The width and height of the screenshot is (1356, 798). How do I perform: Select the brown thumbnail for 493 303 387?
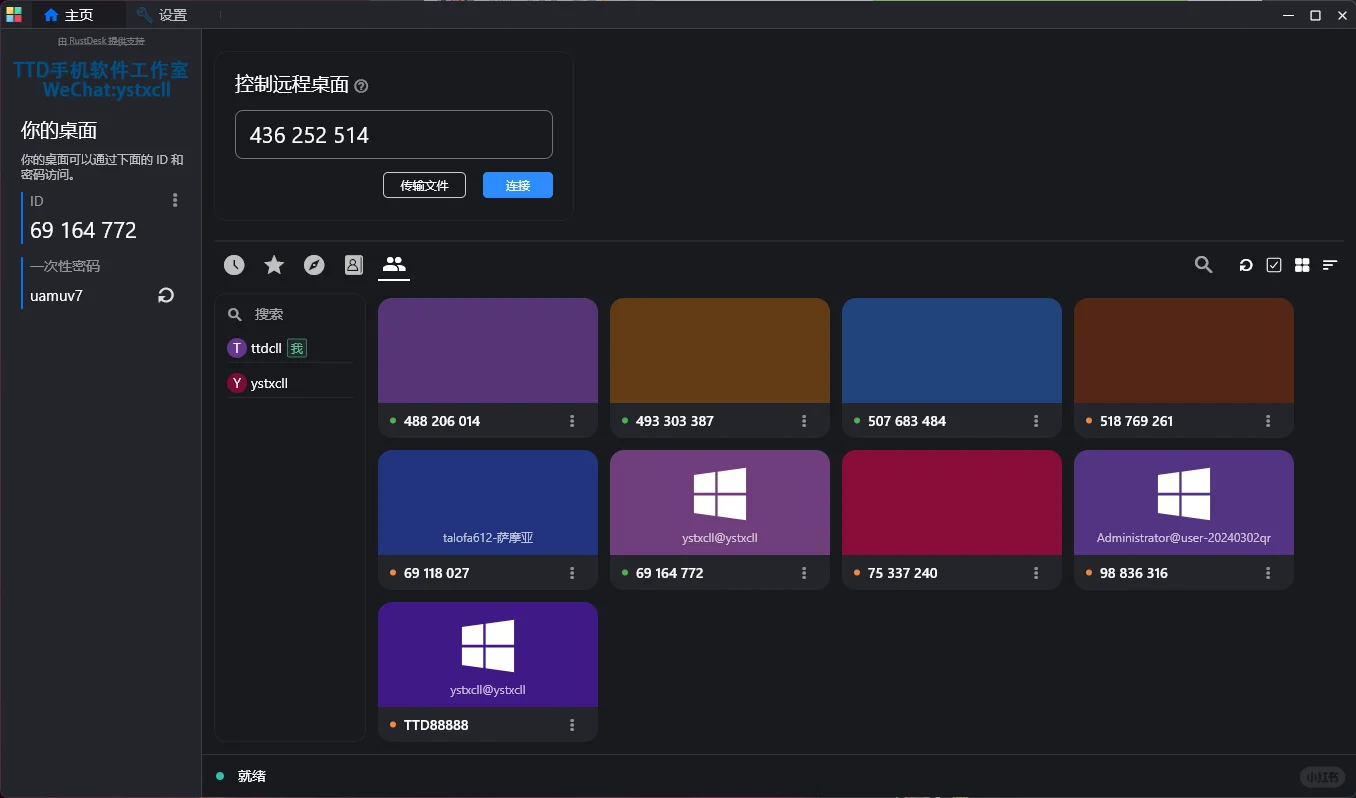pos(720,351)
